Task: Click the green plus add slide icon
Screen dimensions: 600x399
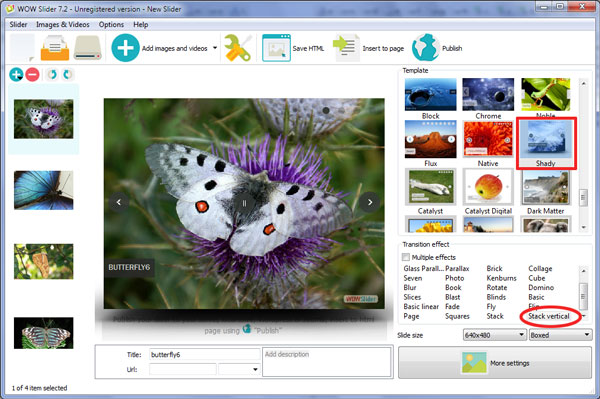Action: [16, 74]
